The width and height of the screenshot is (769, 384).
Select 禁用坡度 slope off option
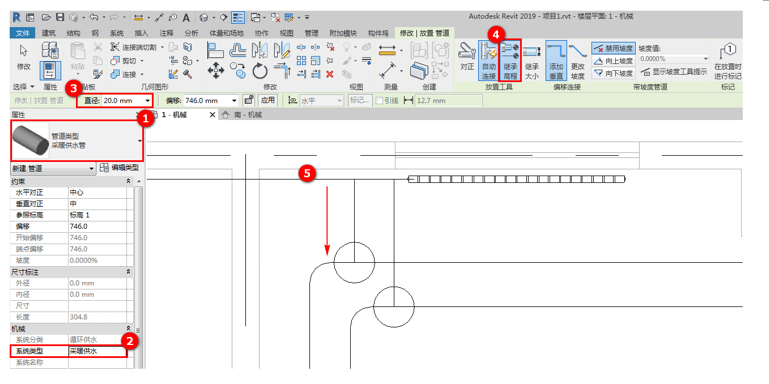tap(613, 48)
